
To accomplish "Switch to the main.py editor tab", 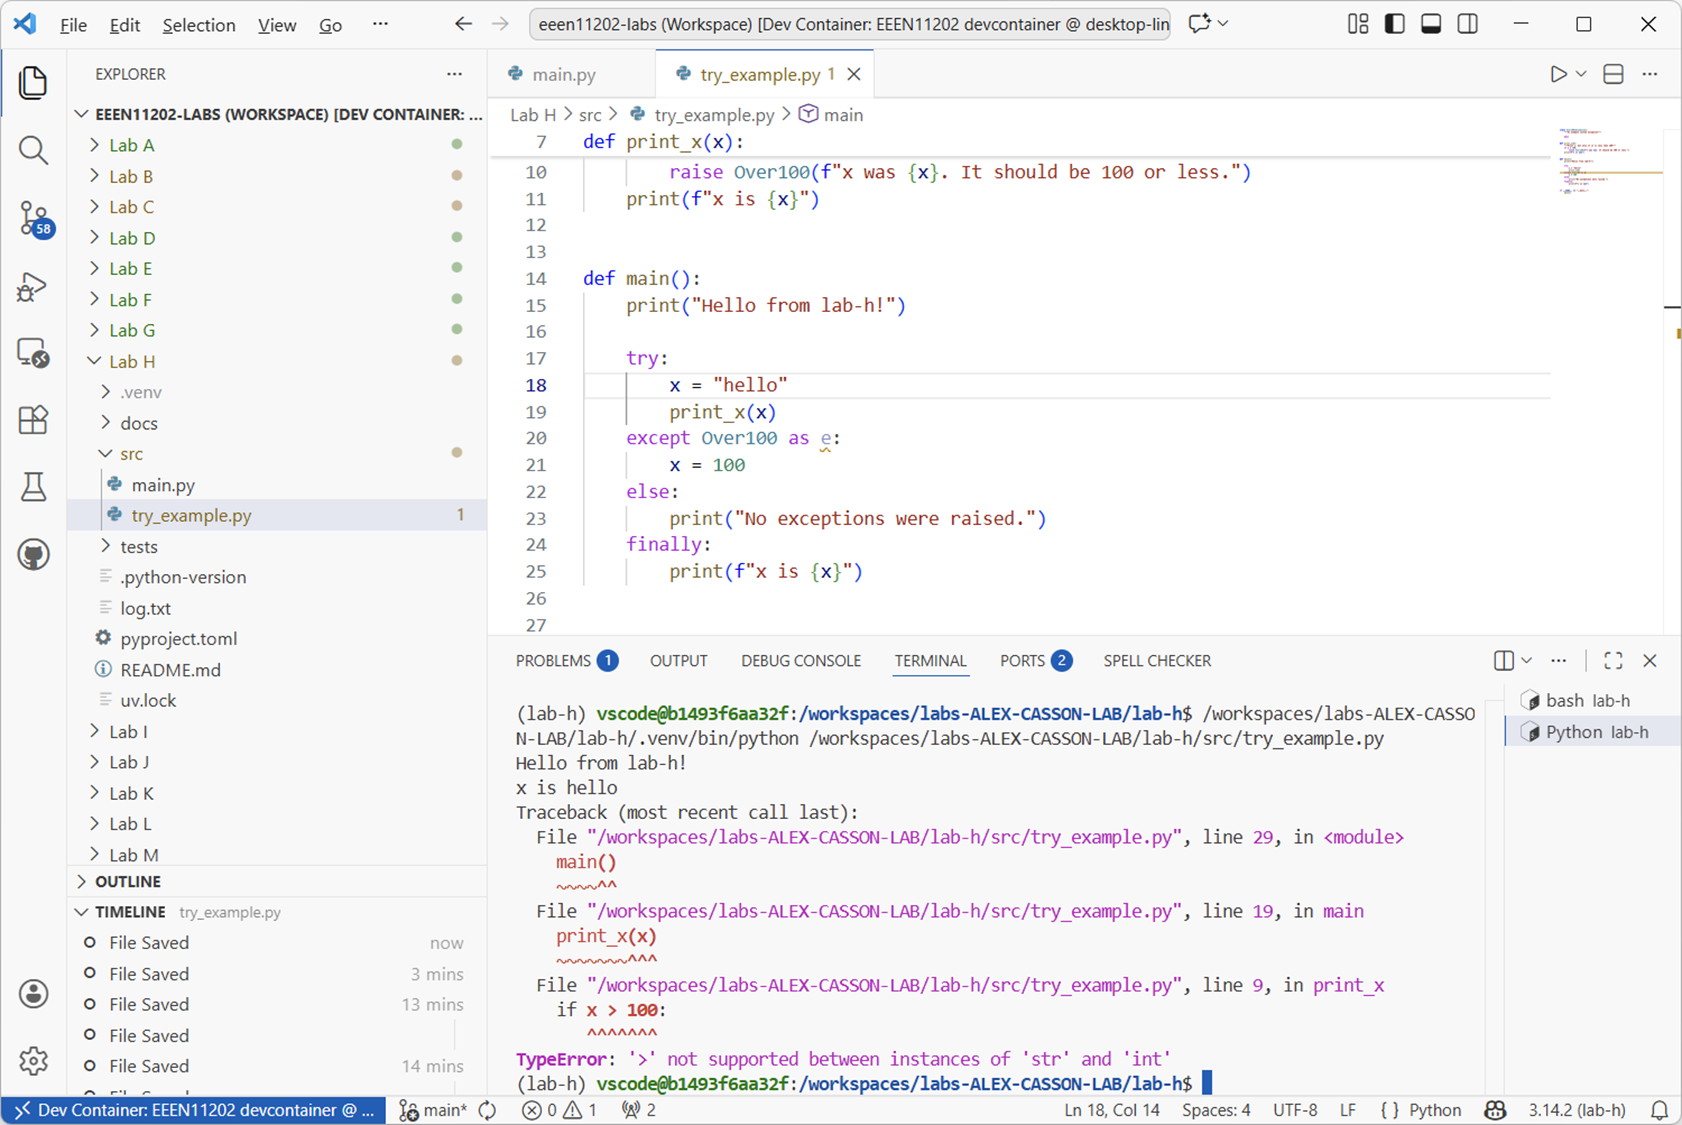I will (563, 74).
